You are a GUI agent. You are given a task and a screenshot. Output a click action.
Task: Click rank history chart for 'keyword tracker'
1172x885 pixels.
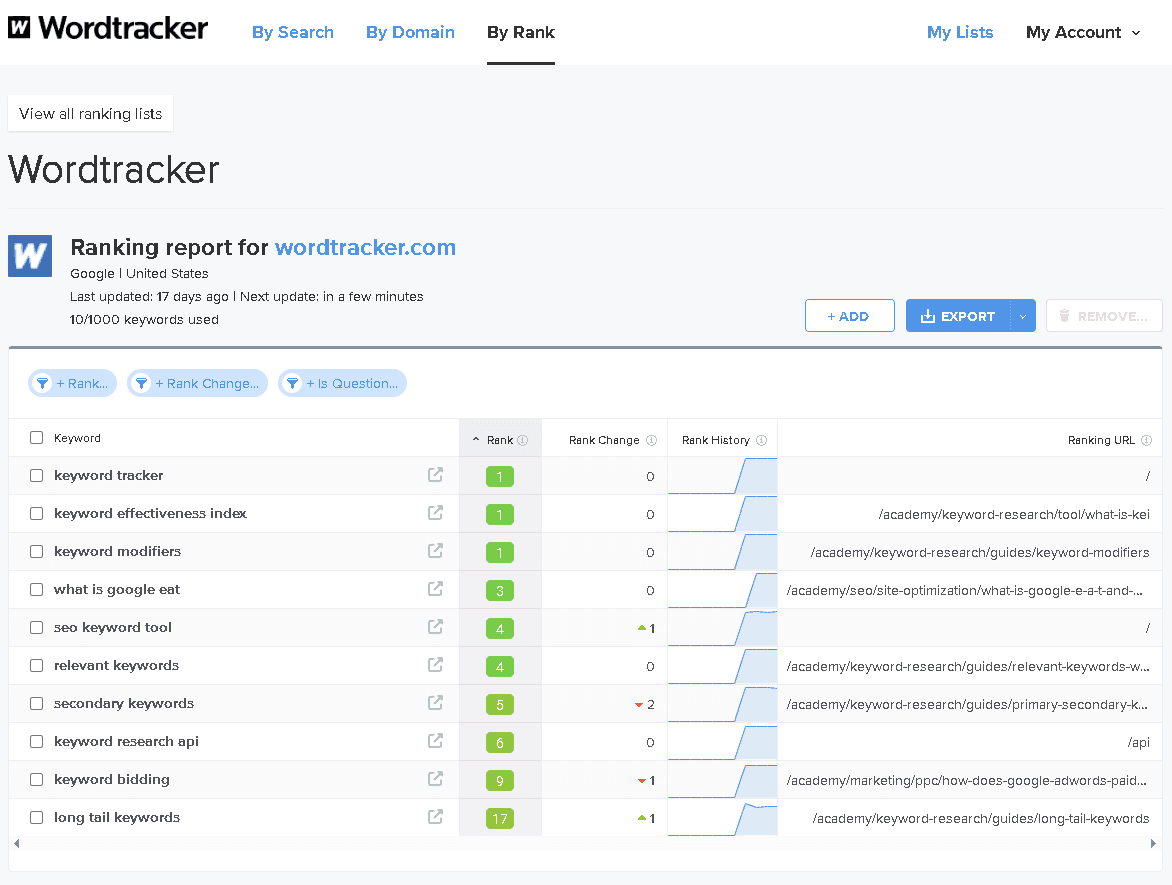pos(722,475)
